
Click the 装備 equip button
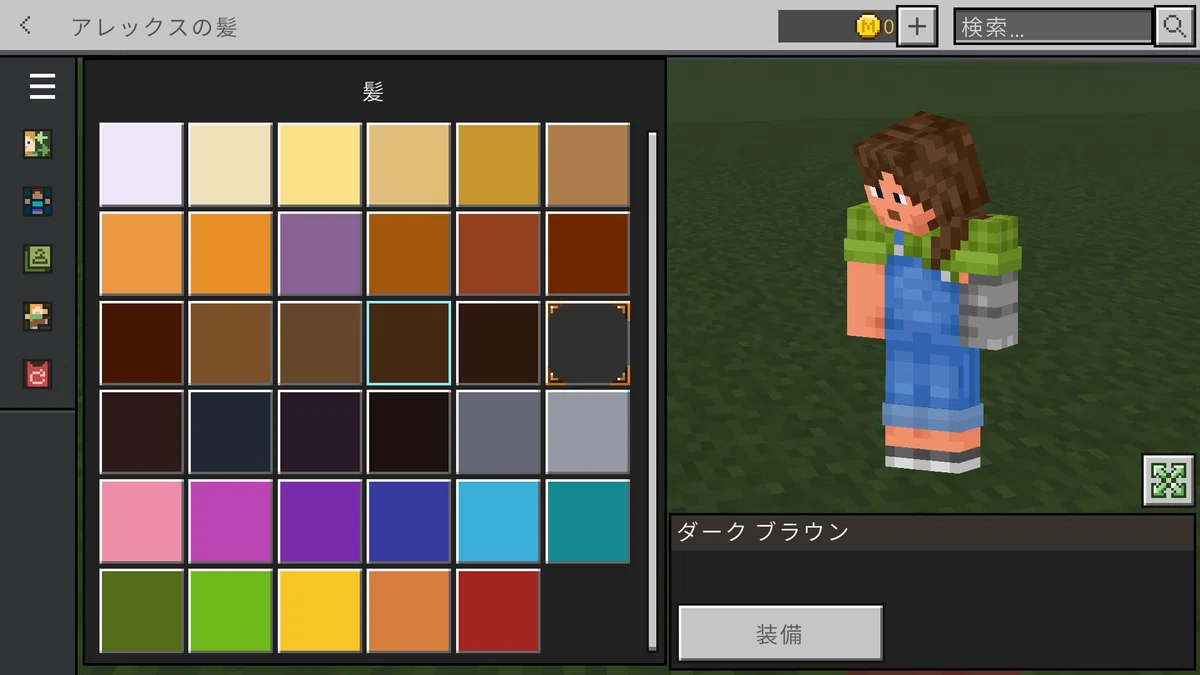tap(780, 634)
